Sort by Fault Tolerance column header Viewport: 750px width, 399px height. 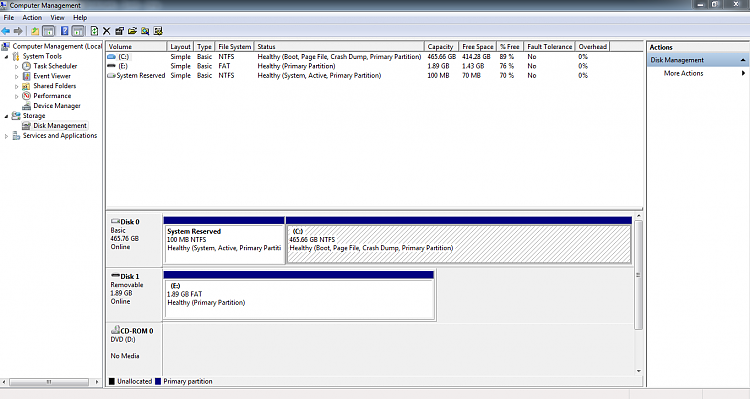549,46
